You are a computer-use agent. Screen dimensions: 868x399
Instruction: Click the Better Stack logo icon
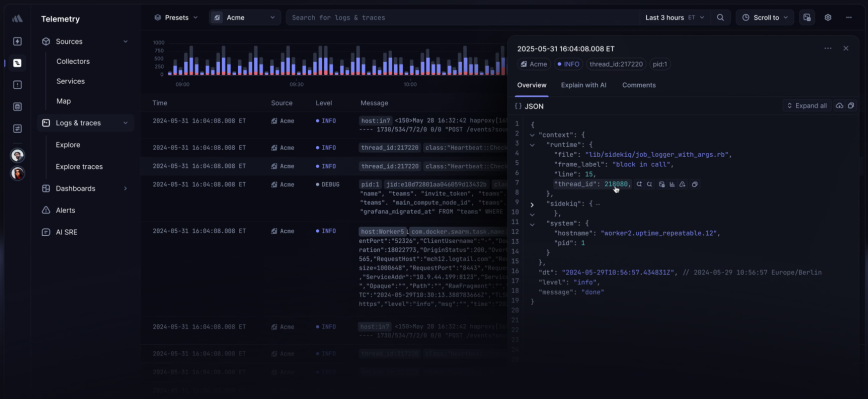17,18
